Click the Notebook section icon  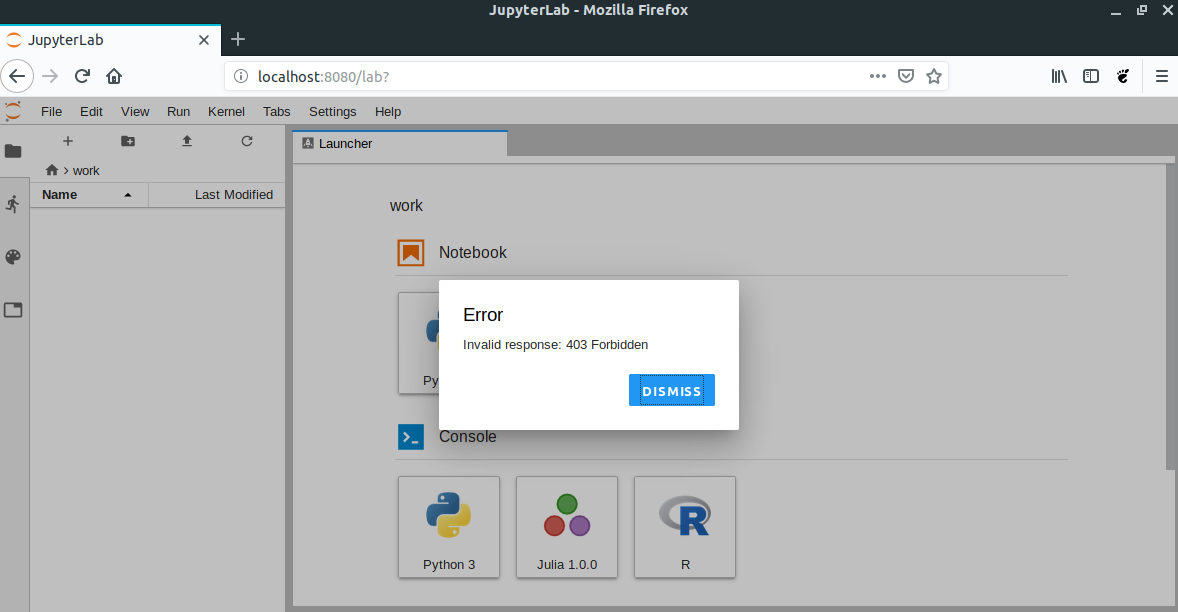pyautogui.click(x=411, y=253)
